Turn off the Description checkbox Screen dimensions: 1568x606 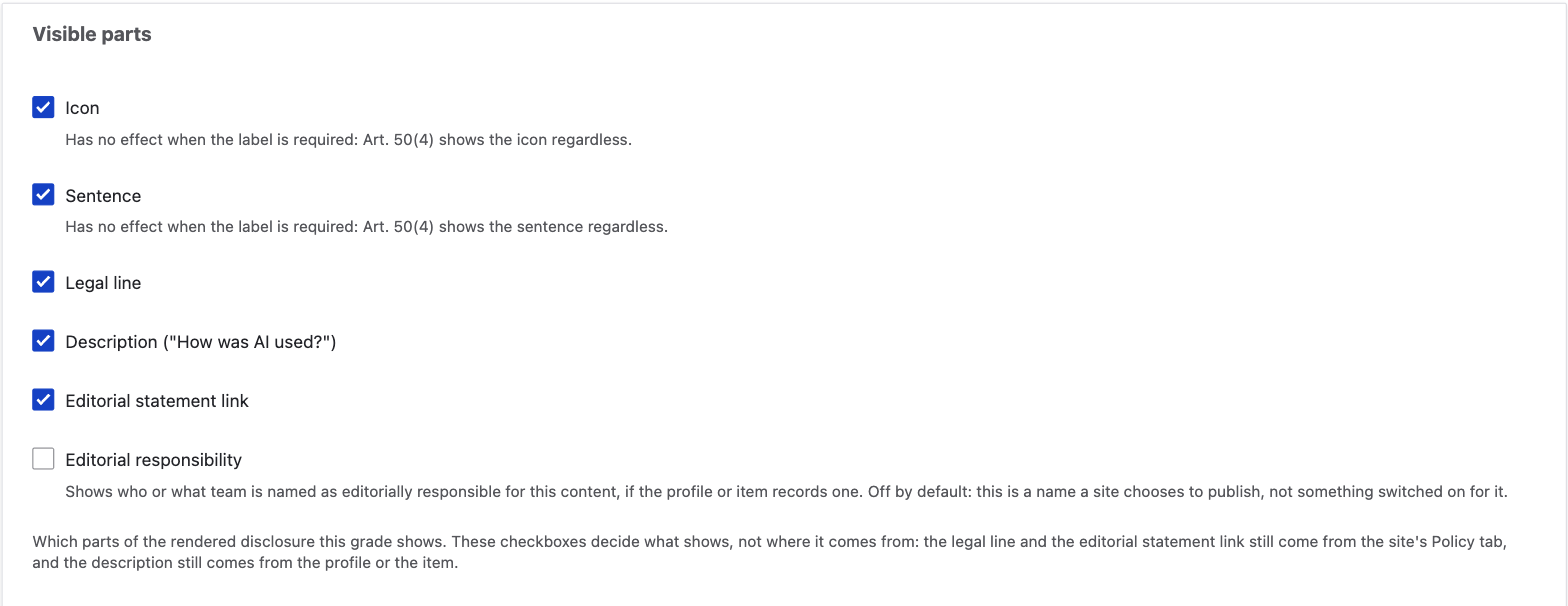43,341
